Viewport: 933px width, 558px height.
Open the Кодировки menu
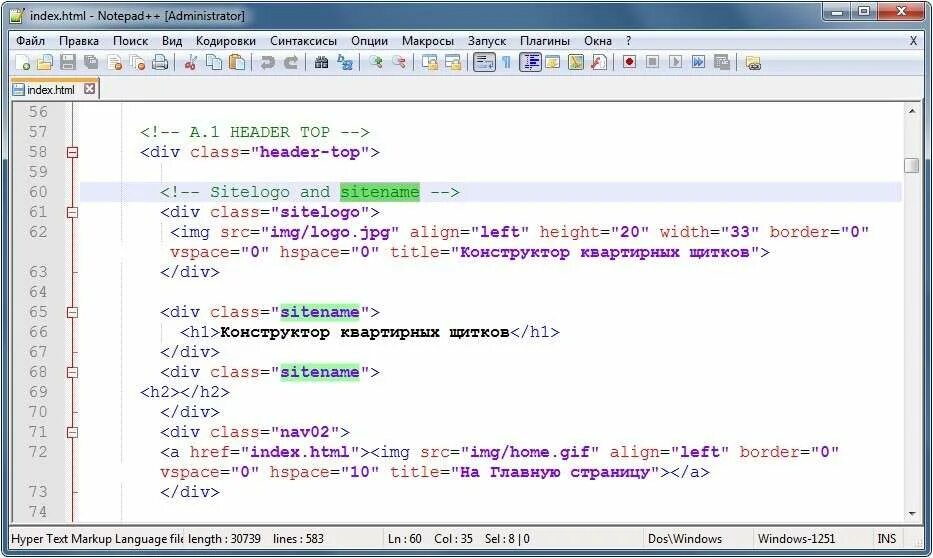(x=226, y=41)
